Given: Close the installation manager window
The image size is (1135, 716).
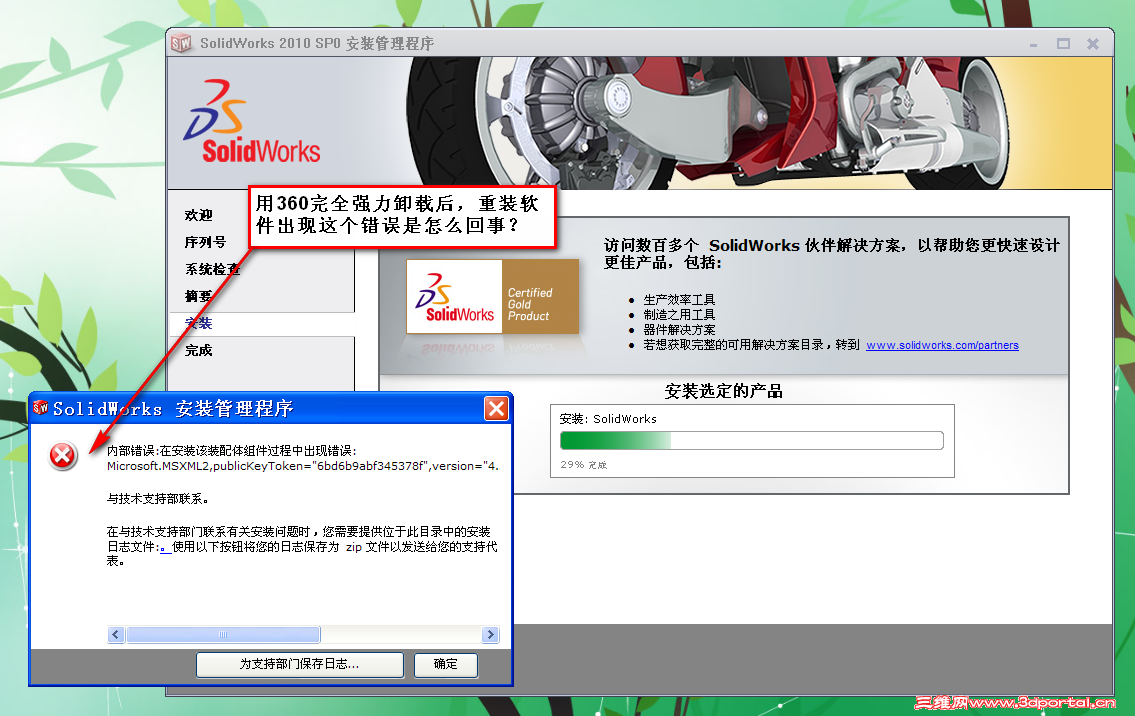Looking at the screenshot, I should click(x=1093, y=44).
